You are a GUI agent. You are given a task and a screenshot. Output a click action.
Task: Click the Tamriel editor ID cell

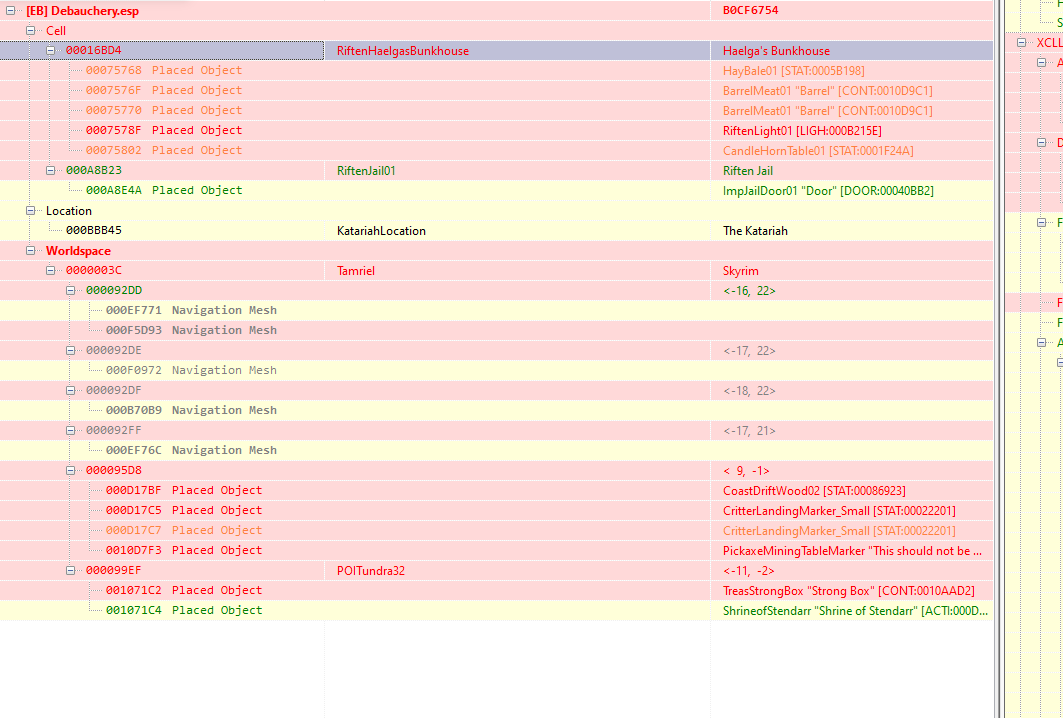(x=517, y=271)
